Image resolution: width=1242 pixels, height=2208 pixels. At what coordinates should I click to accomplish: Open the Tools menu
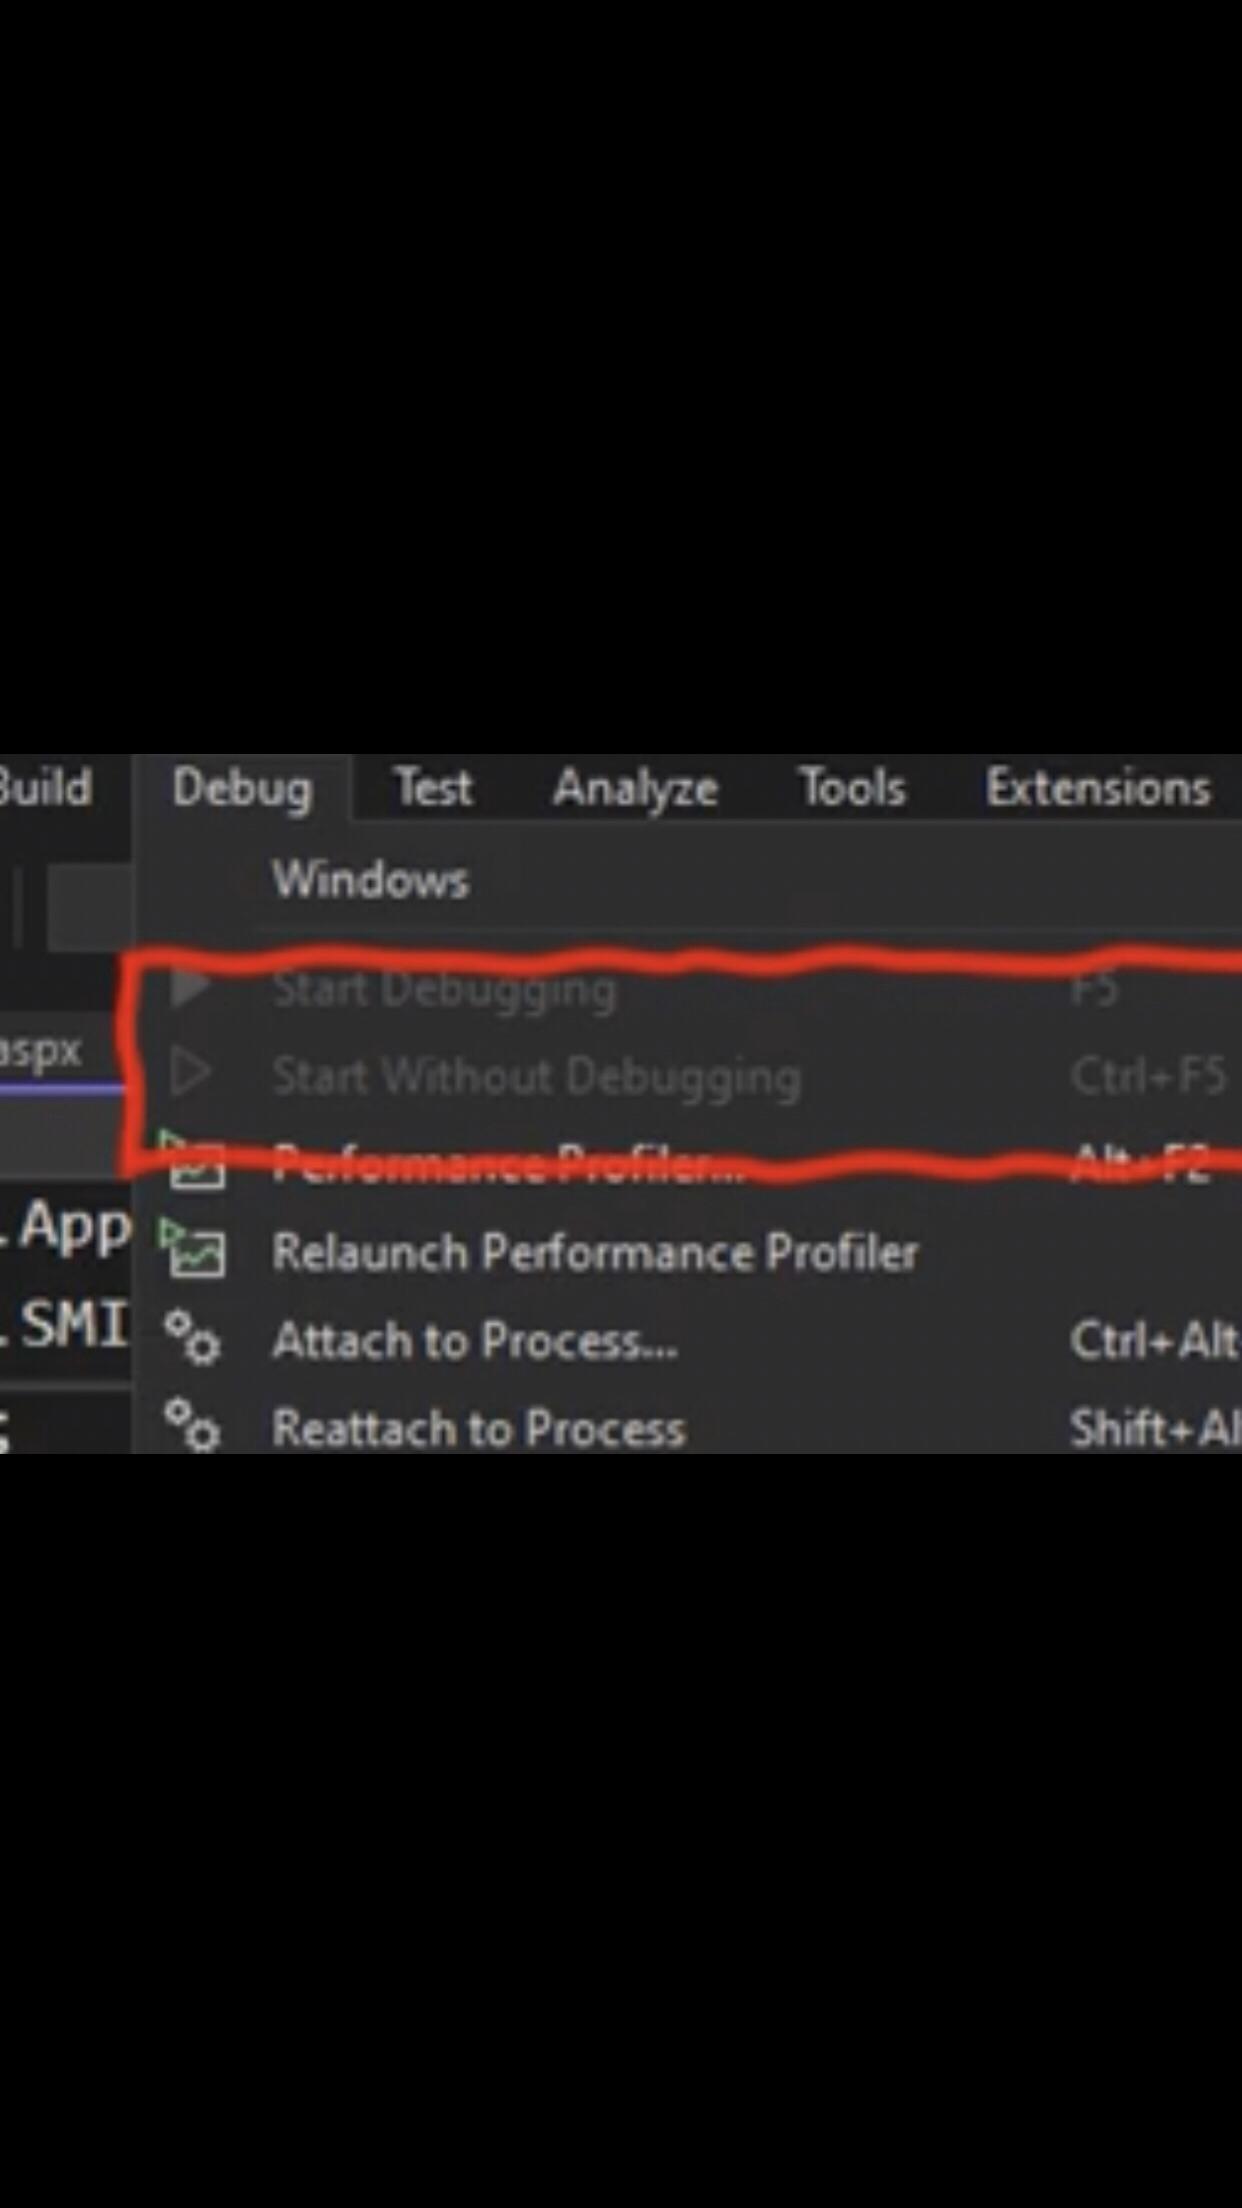tap(852, 788)
